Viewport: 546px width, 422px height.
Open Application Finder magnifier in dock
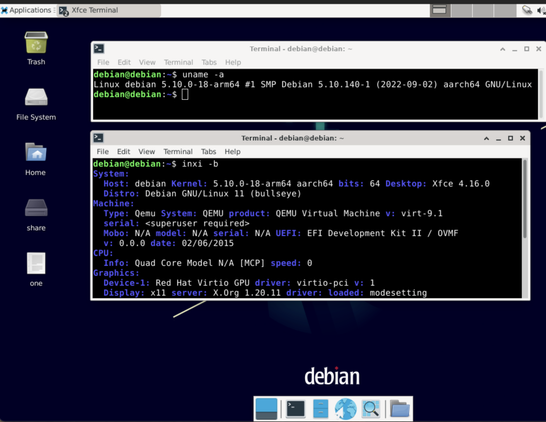(371, 408)
